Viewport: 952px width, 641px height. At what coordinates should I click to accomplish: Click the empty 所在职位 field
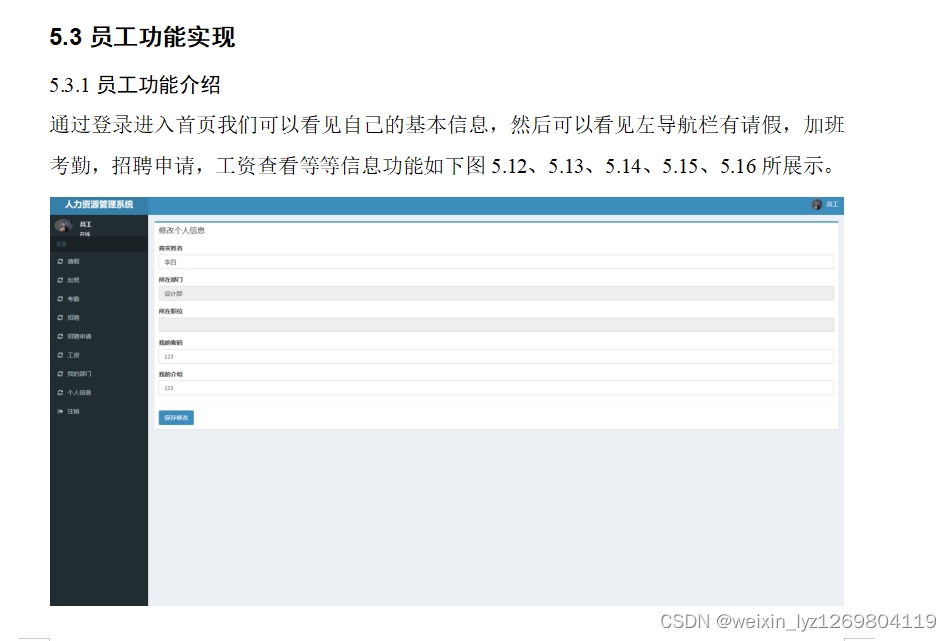[496, 325]
